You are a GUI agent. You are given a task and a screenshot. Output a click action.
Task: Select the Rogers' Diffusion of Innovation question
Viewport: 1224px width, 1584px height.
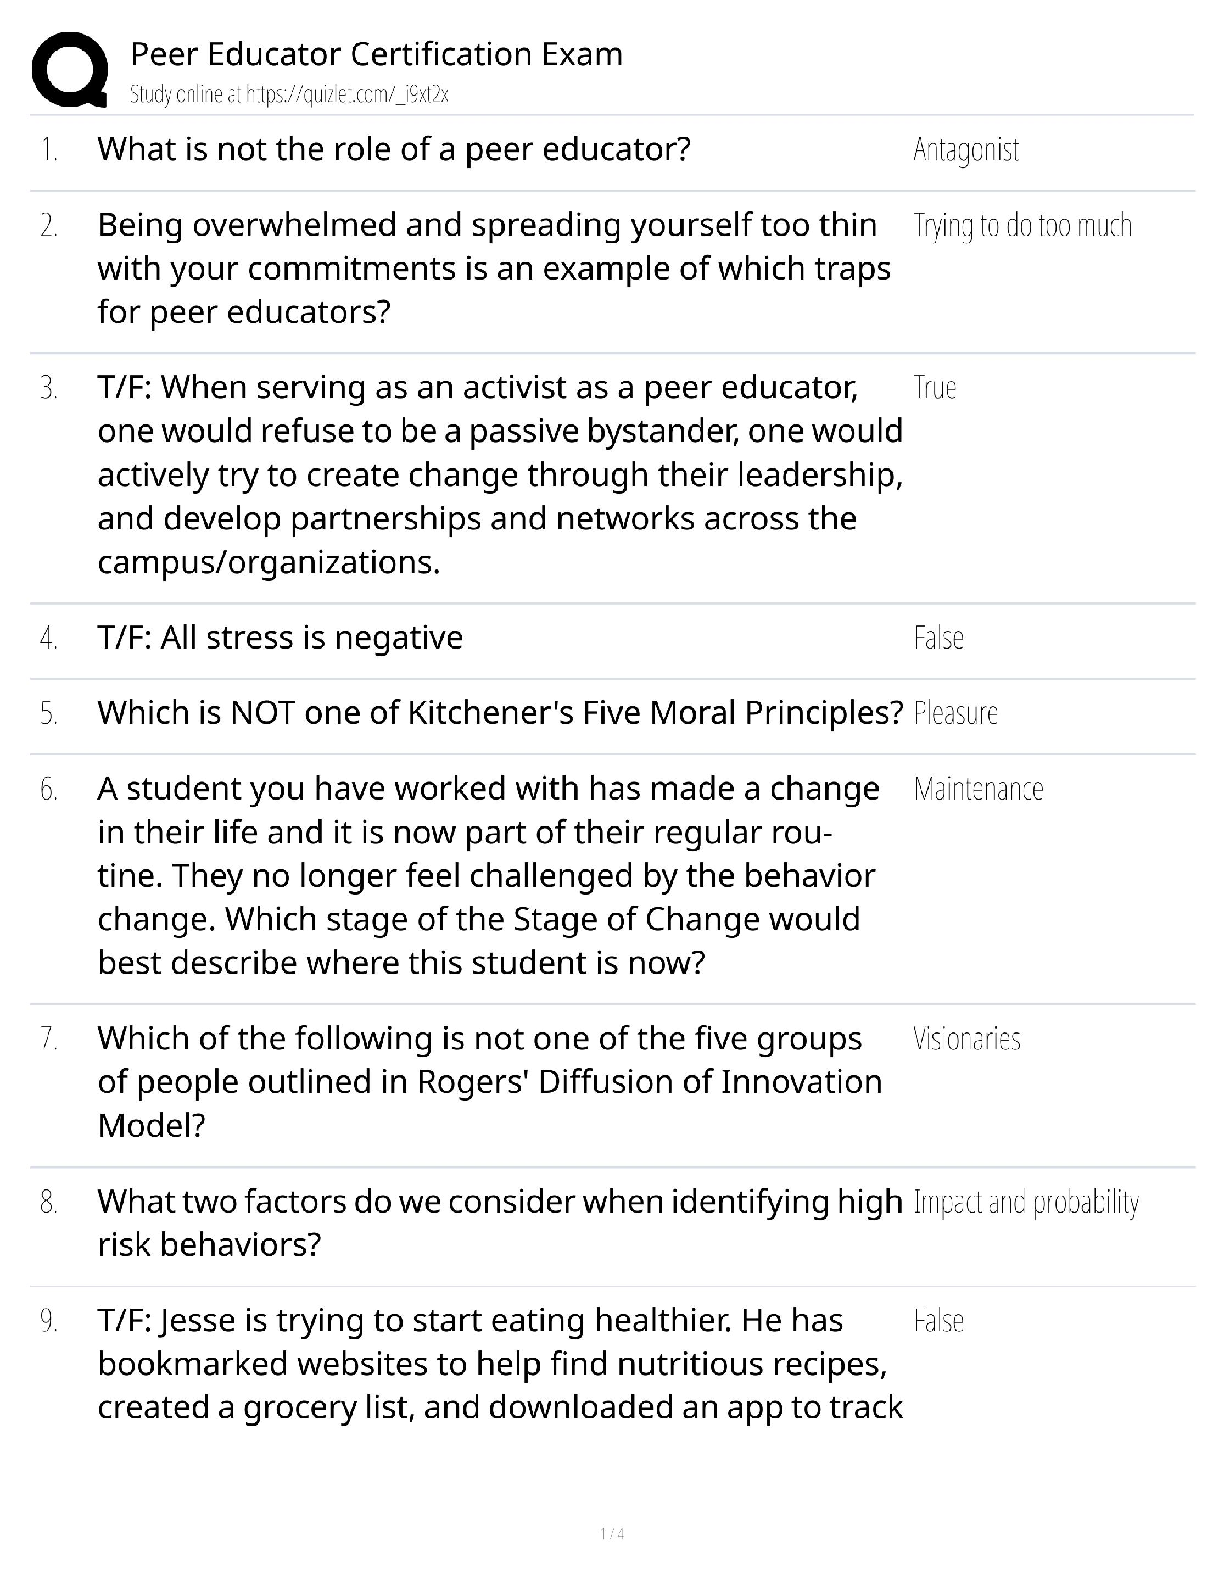click(490, 1082)
